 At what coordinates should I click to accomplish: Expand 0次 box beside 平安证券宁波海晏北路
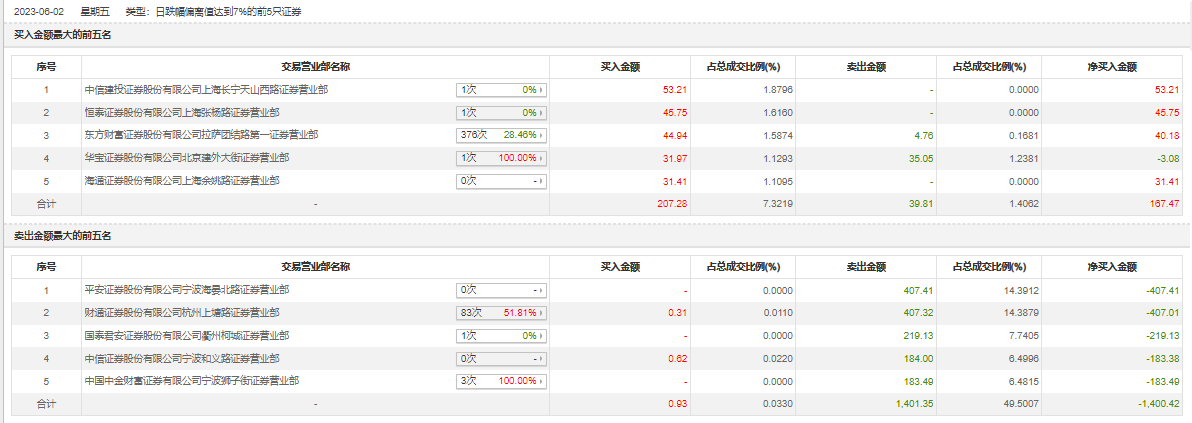point(502,290)
